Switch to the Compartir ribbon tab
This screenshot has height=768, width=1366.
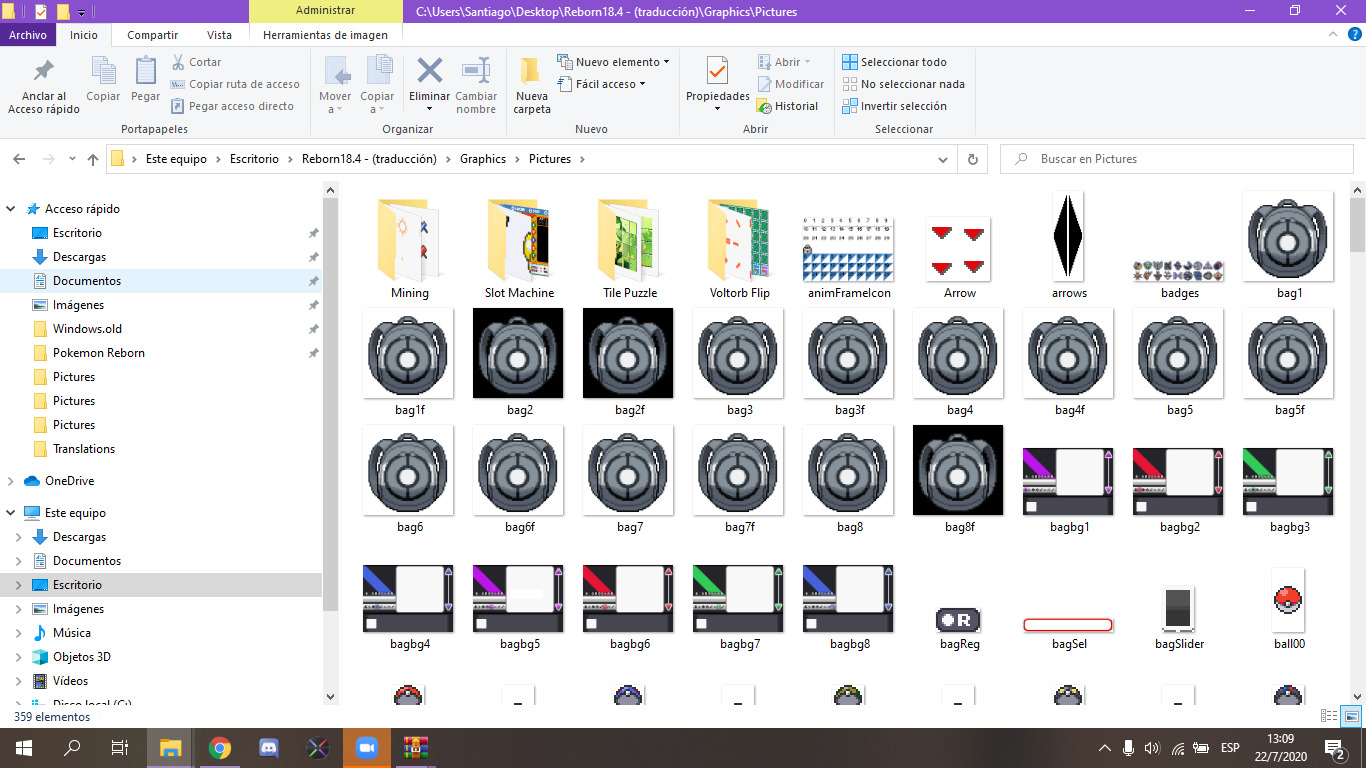(x=153, y=34)
